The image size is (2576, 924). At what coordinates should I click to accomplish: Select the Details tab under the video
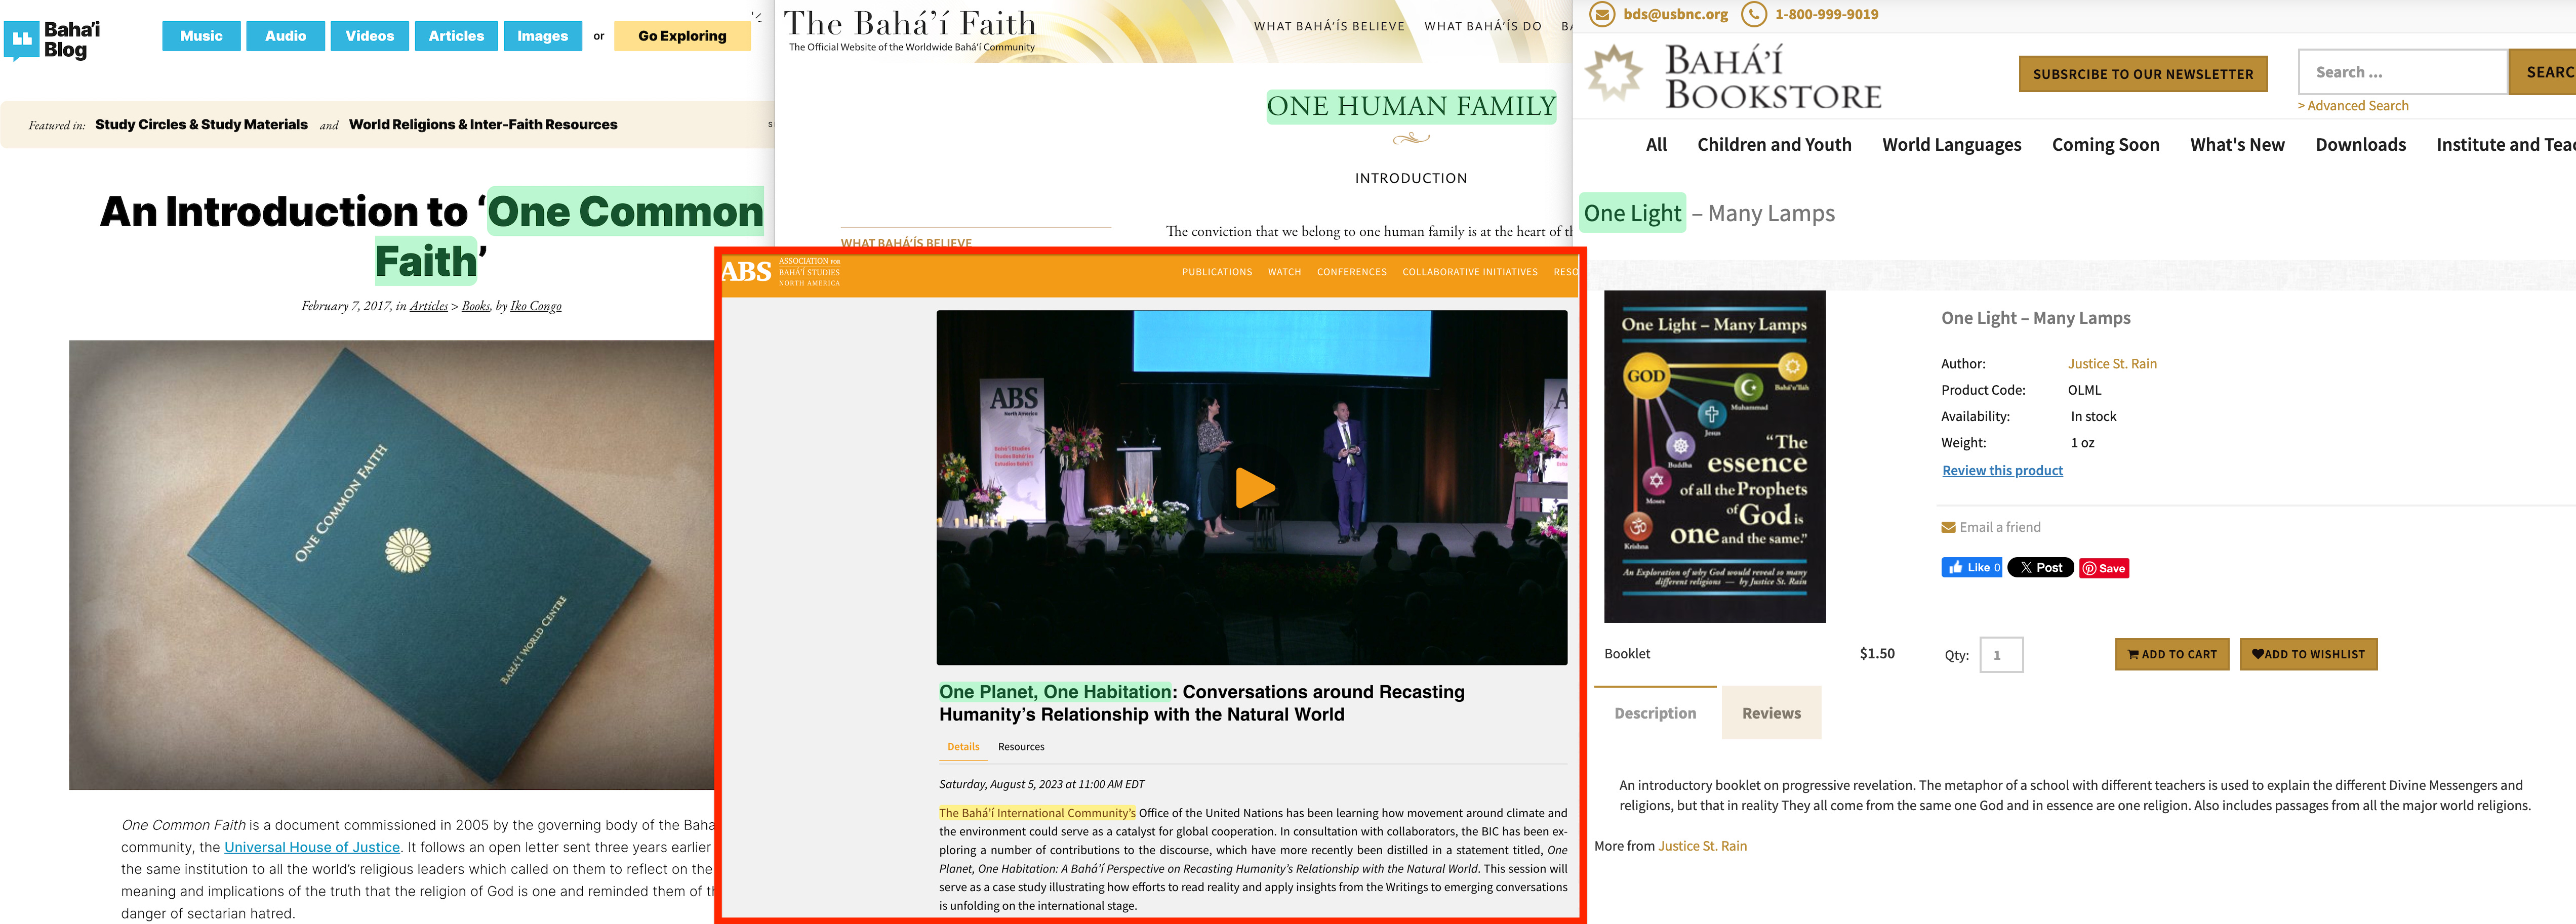coord(963,747)
